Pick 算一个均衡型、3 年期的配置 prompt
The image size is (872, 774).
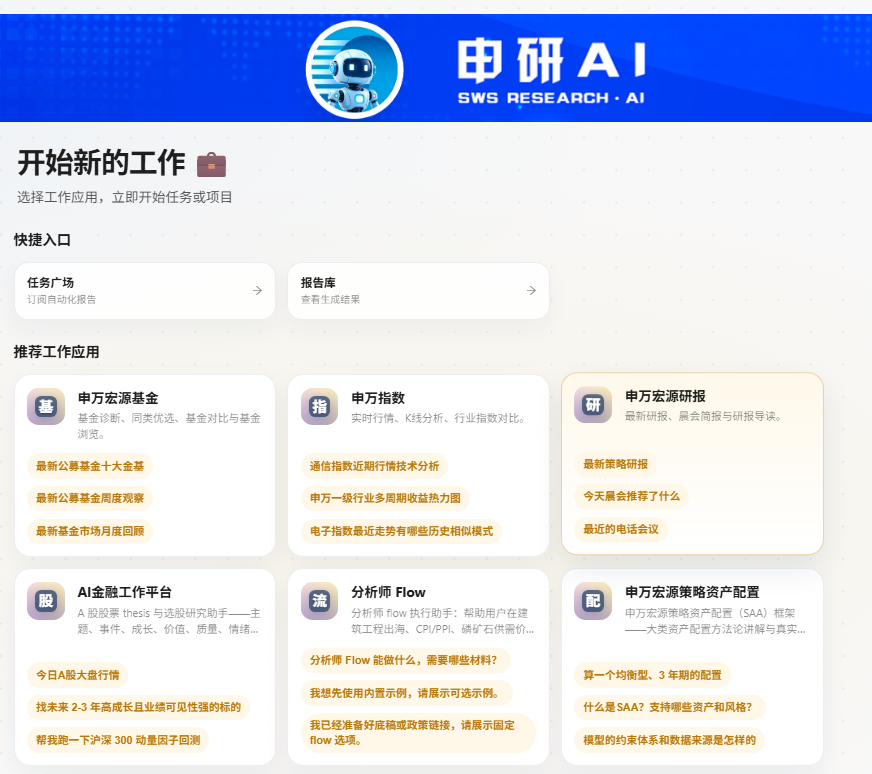pos(652,674)
